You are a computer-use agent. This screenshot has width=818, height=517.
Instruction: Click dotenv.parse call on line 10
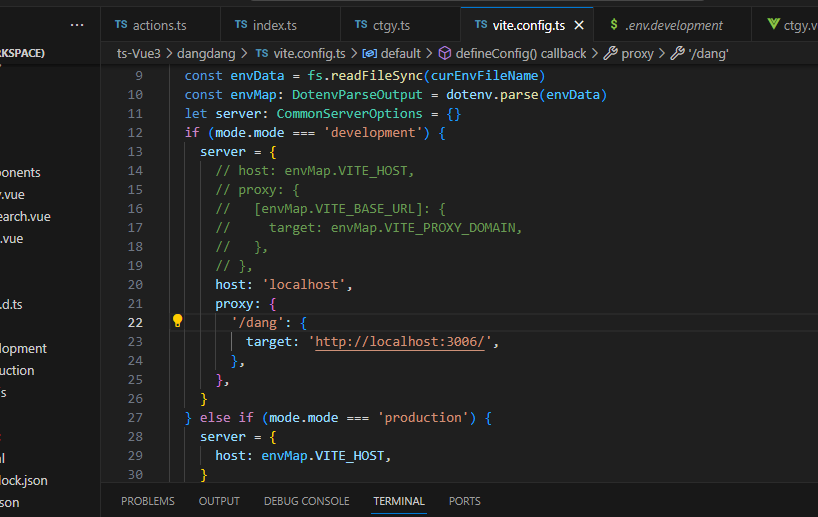tap(491, 94)
